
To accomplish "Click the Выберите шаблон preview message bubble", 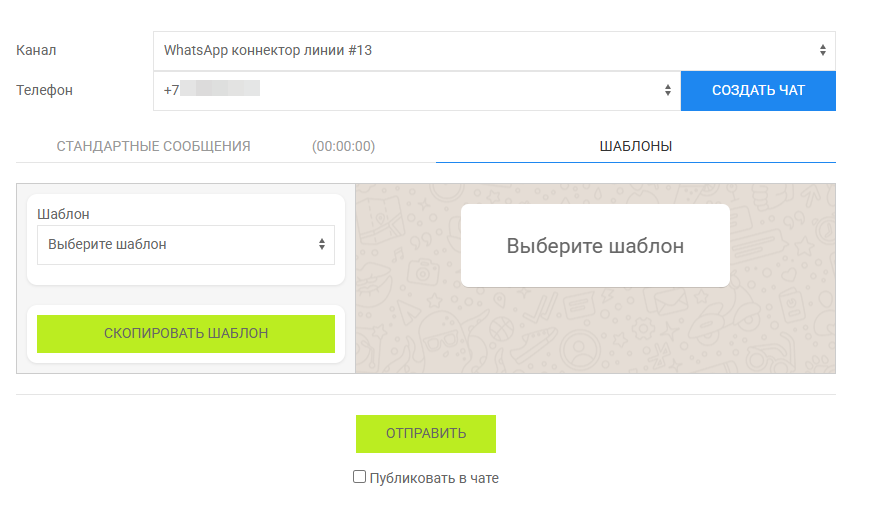I will tap(595, 246).
